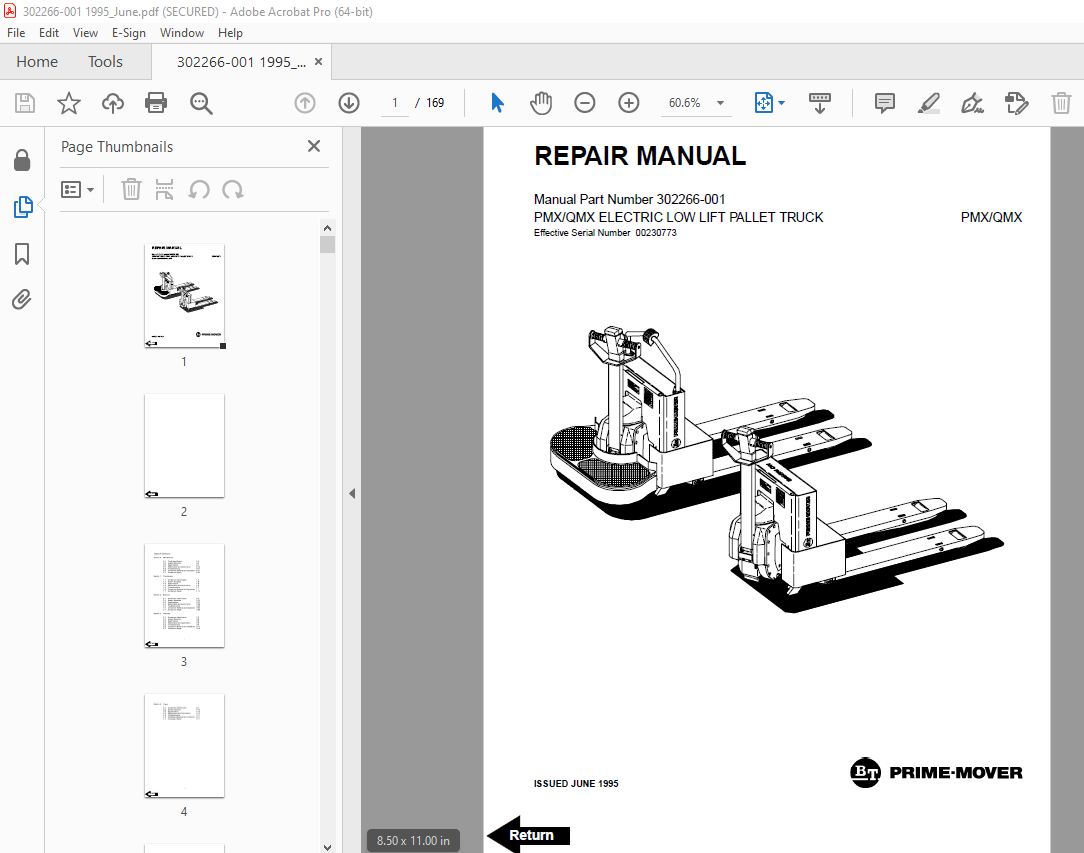Click the scissors icon in thumbnails panel
The width and height of the screenshot is (1084, 853).
pyautogui.click(x=165, y=189)
